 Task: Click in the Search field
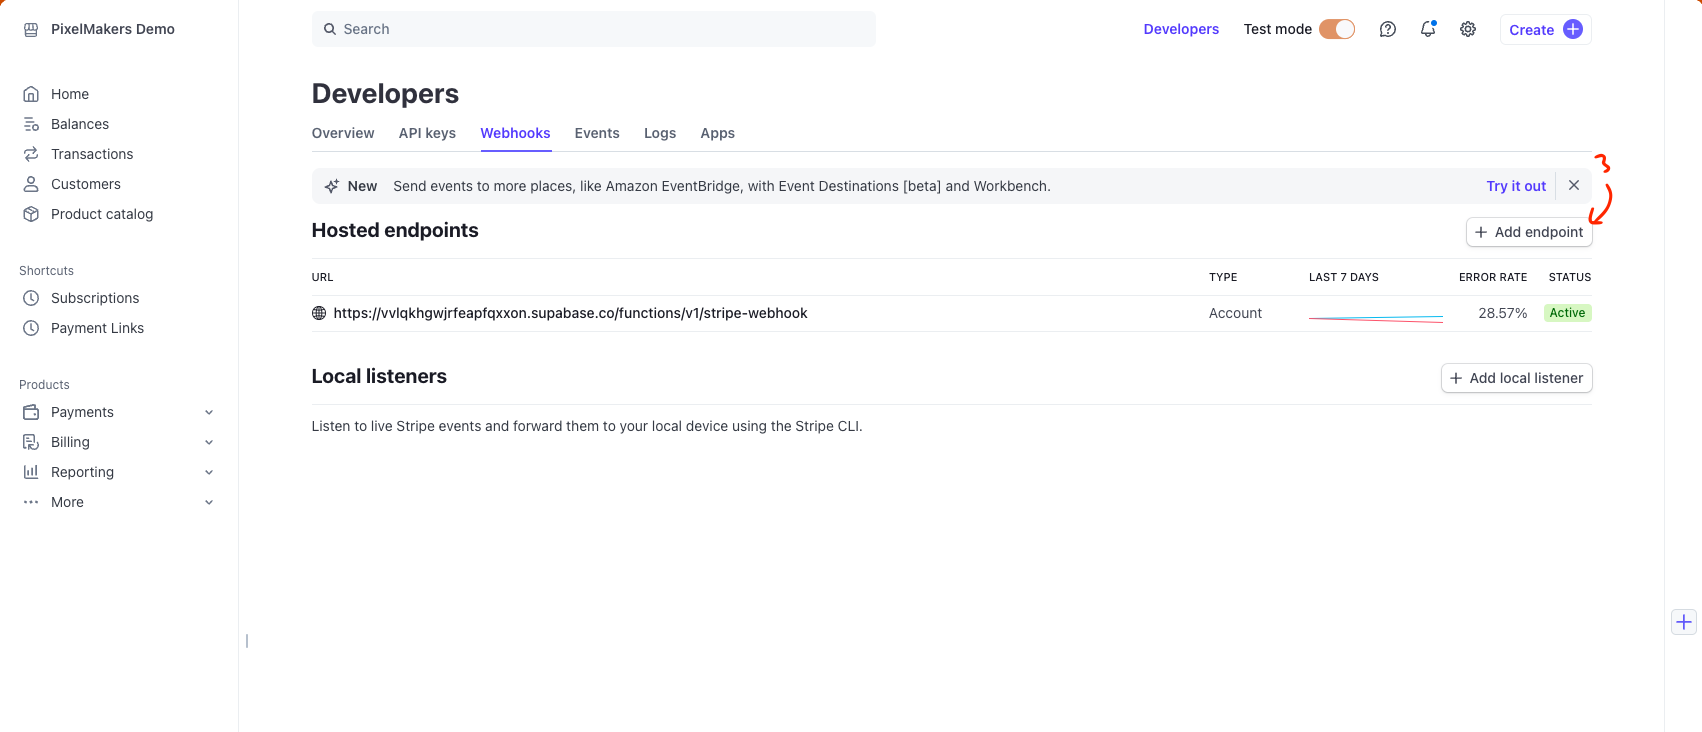[594, 29]
